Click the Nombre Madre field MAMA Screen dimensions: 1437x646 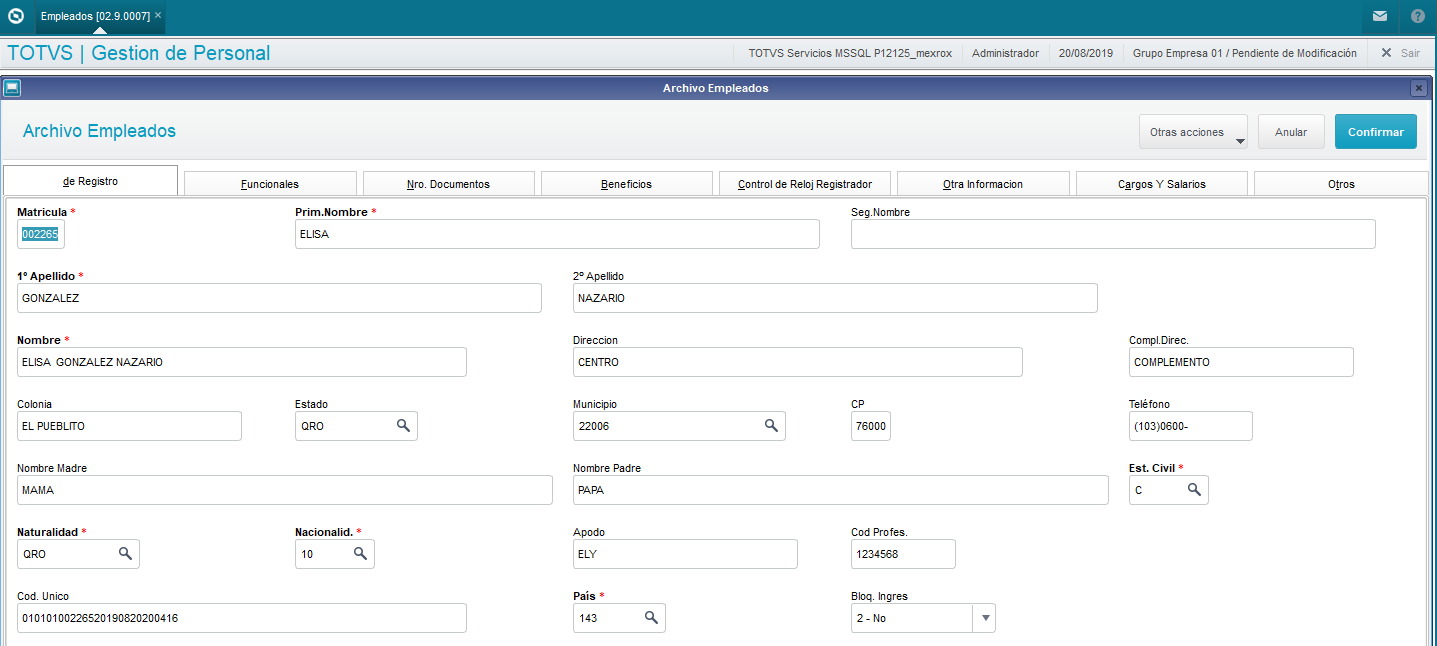click(x=285, y=490)
